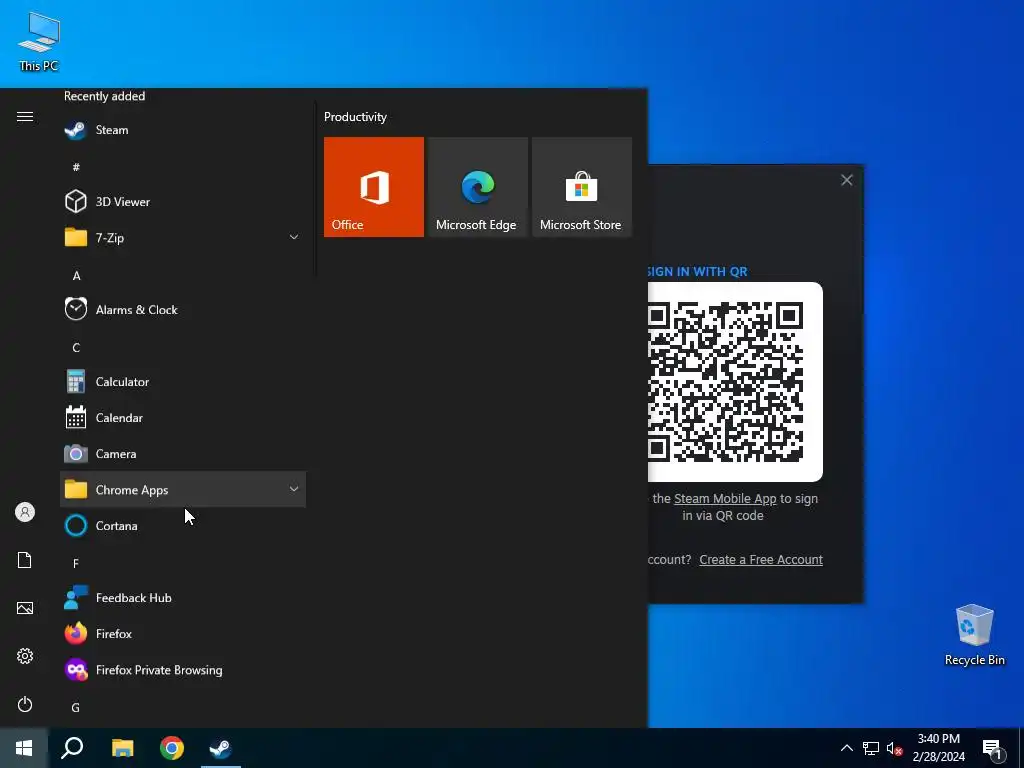Click the '#' letter group header
Screen dimensions: 1024x768
[76, 167]
